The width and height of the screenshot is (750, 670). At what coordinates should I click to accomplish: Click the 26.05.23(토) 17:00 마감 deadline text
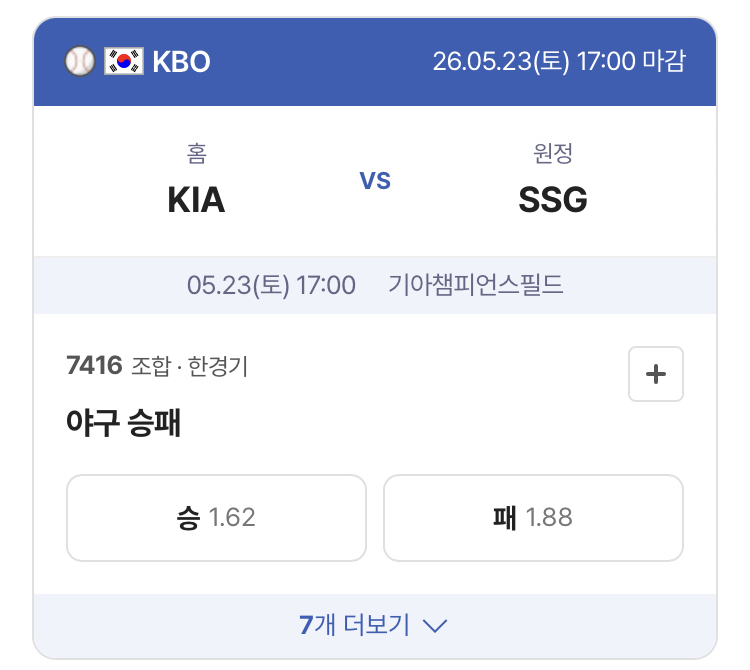tap(559, 61)
